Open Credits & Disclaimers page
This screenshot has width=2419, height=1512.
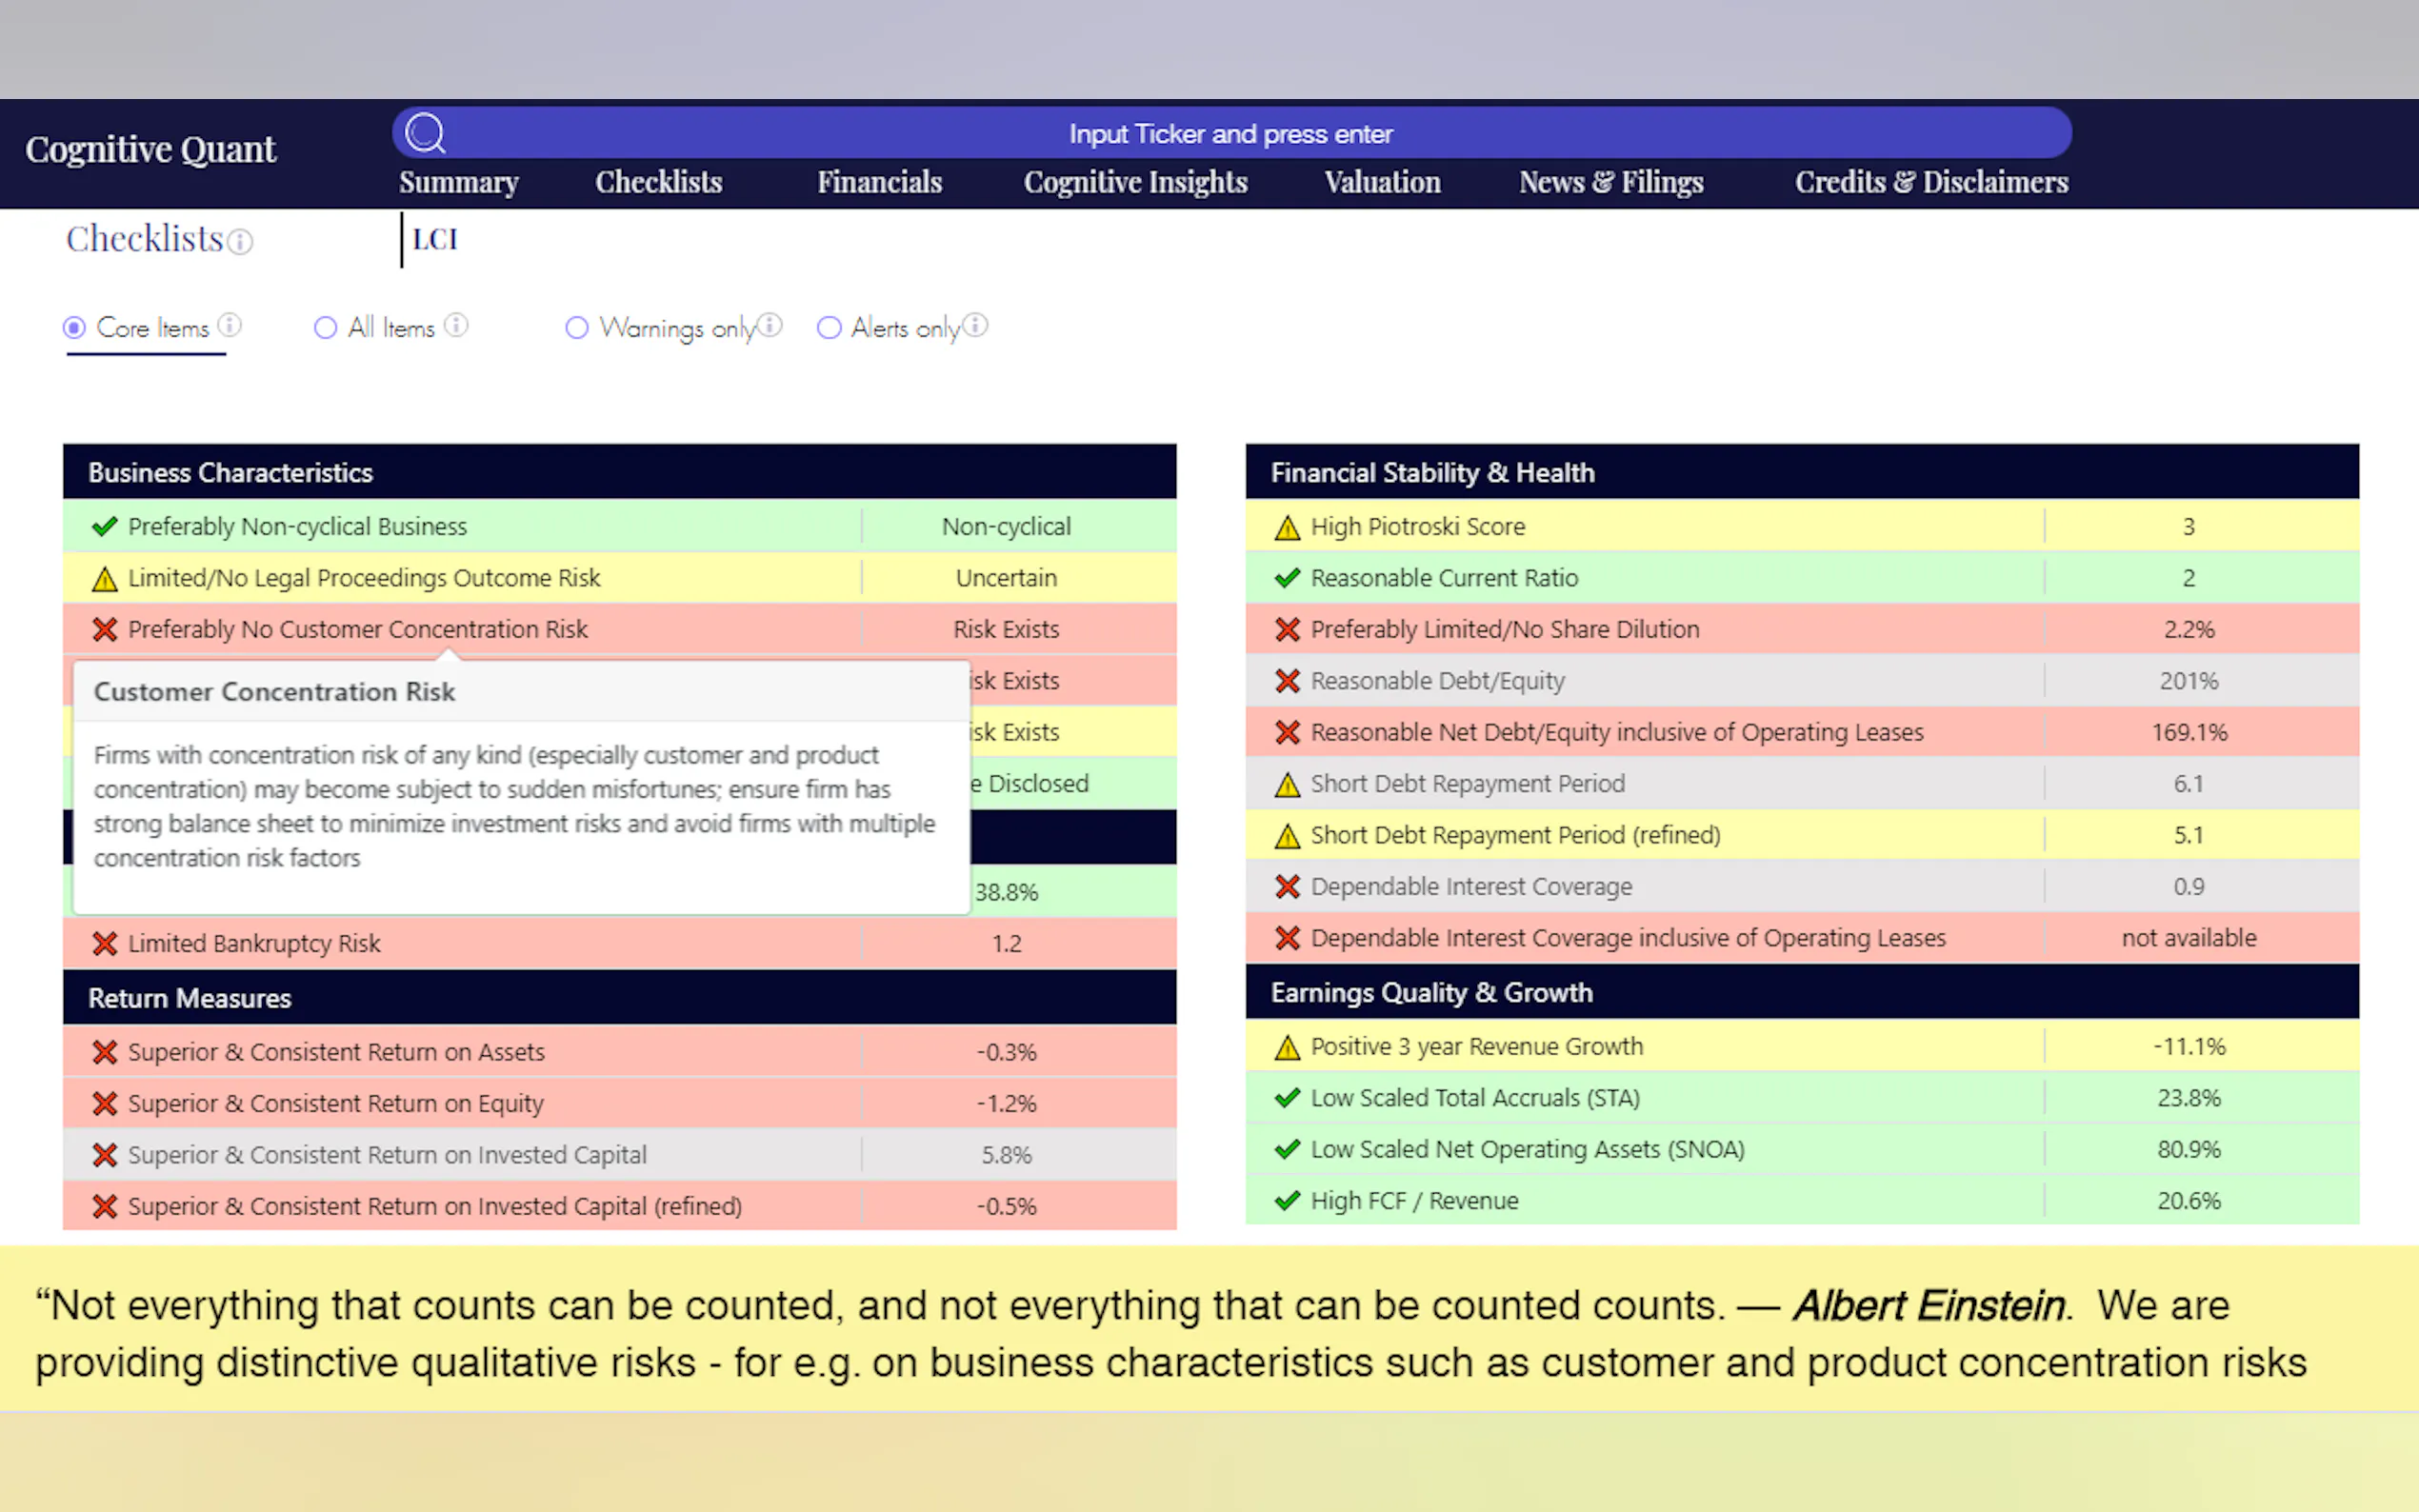tap(1931, 182)
